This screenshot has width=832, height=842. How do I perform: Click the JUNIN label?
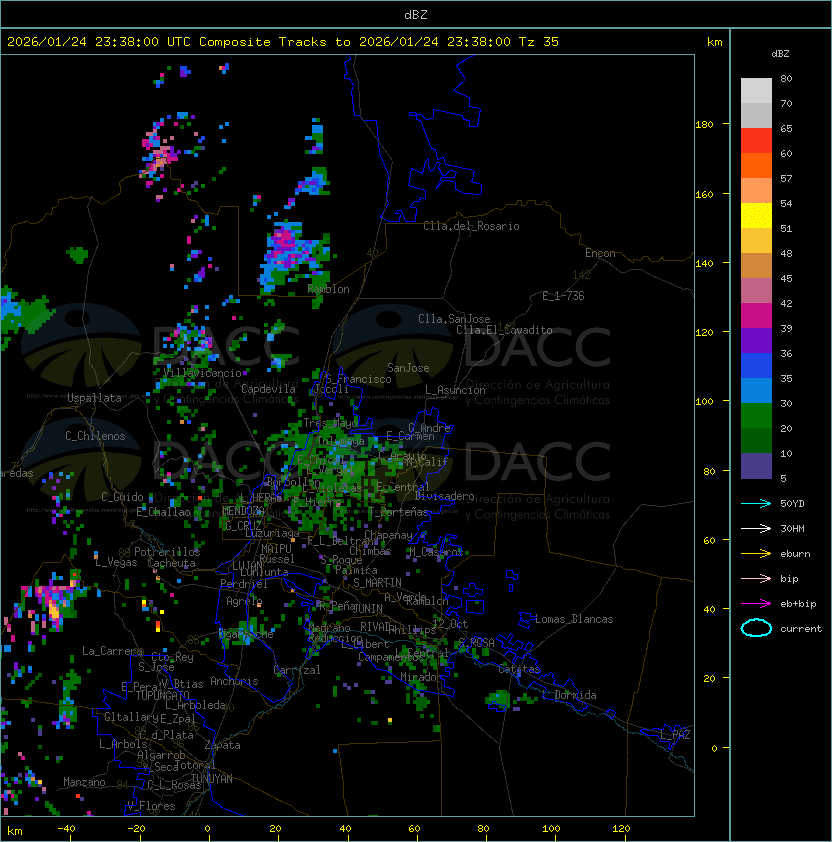pyautogui.click(x=367, y=608)
